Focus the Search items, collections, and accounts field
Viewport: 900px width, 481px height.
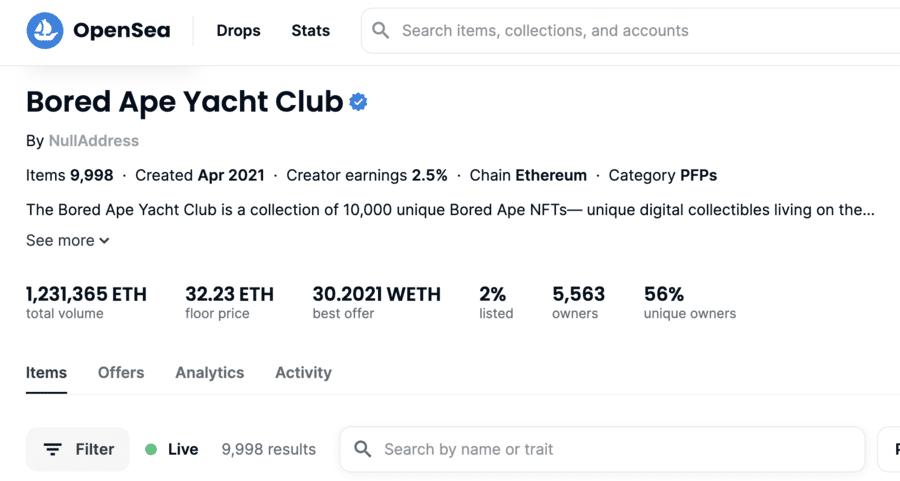pos(630,30)
